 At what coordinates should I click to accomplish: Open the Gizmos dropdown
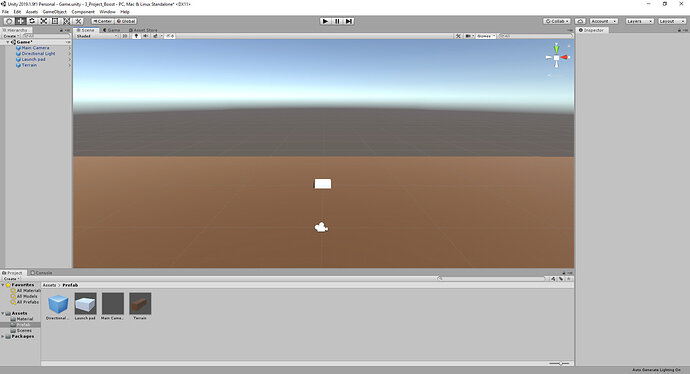click(486, 36)
